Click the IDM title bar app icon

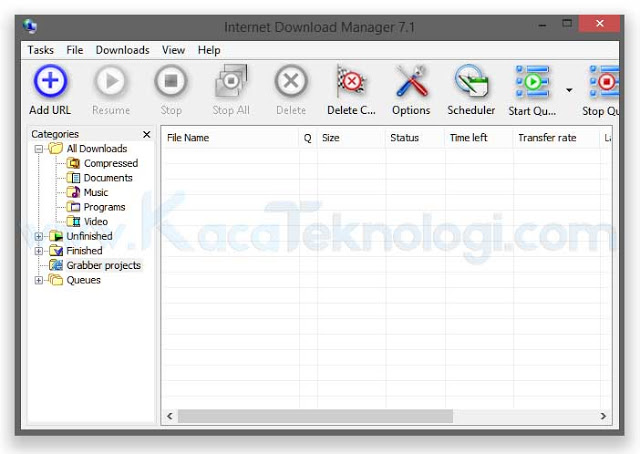(x=30, y=26)
